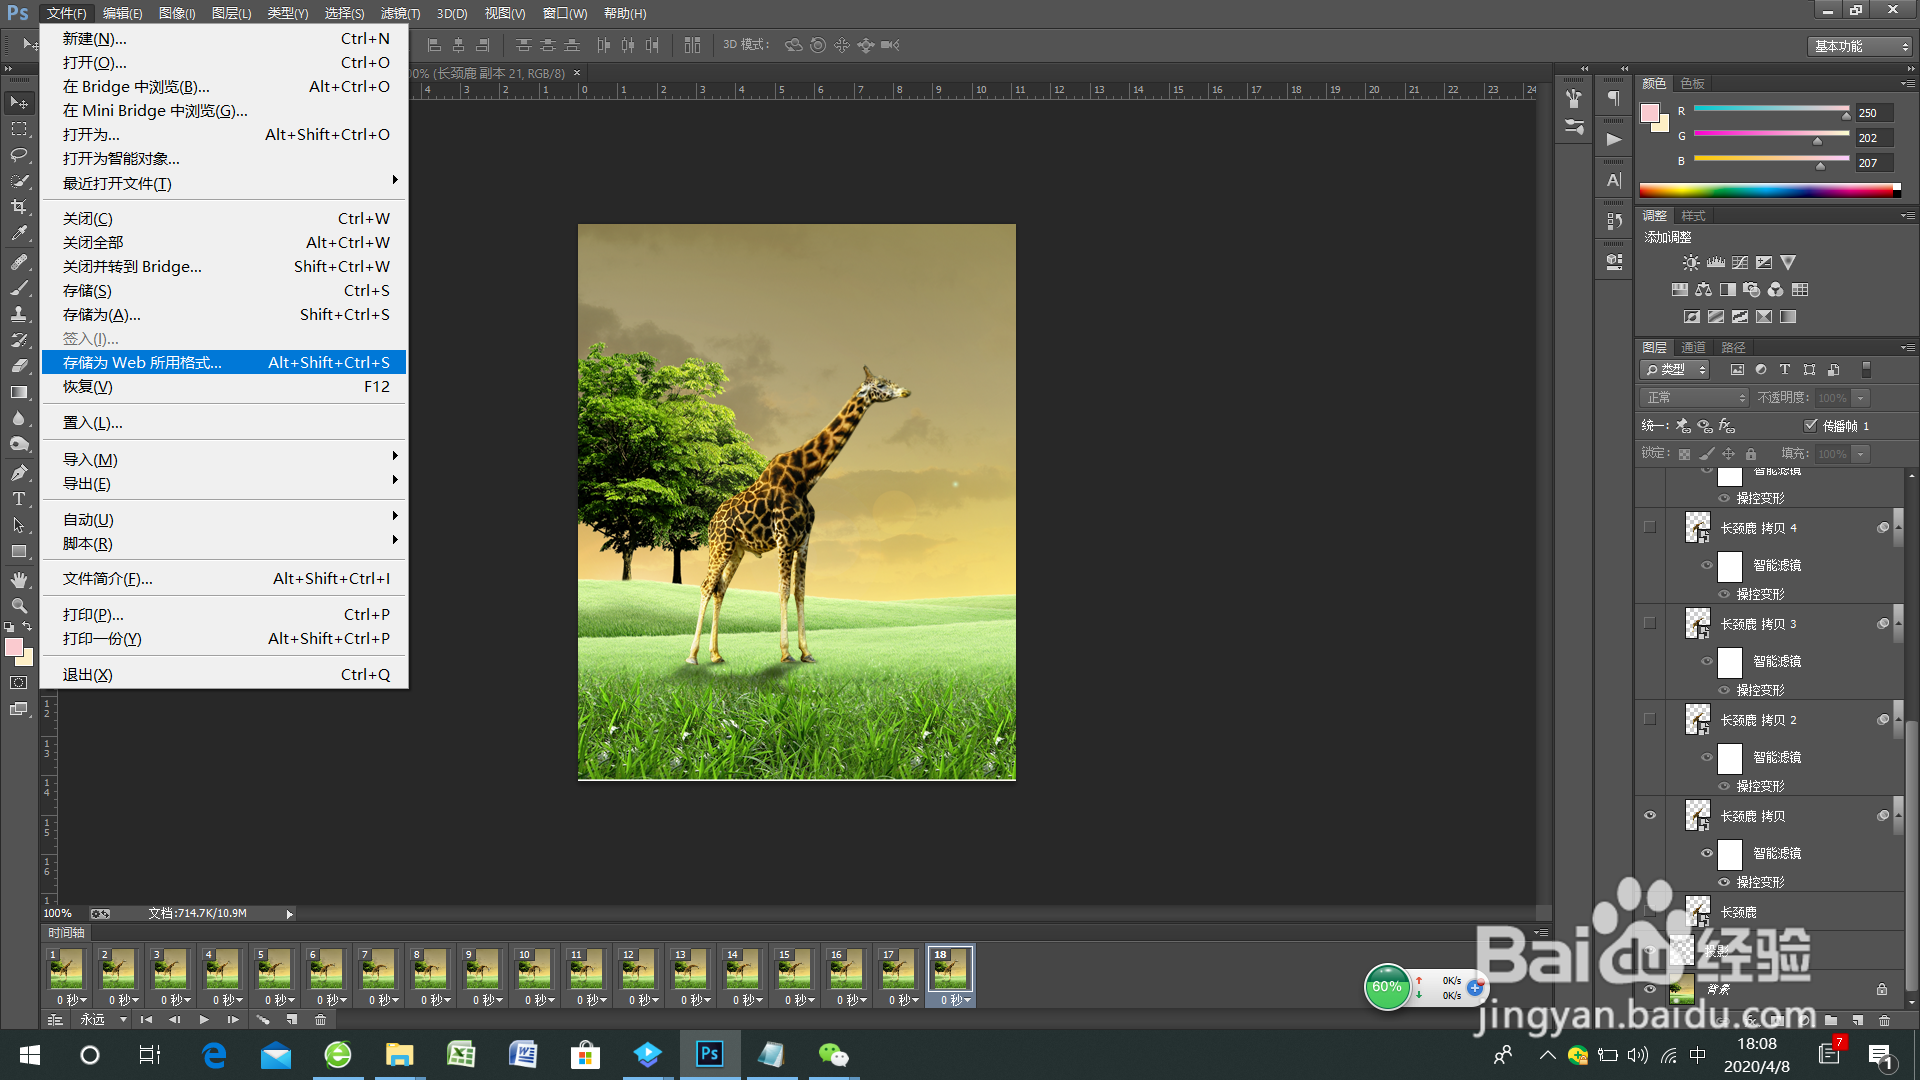Show the 长颈鹿 拷贝 4 layer
1920x1080 pixels.
pyautogui.click(x=1650, y=527)
